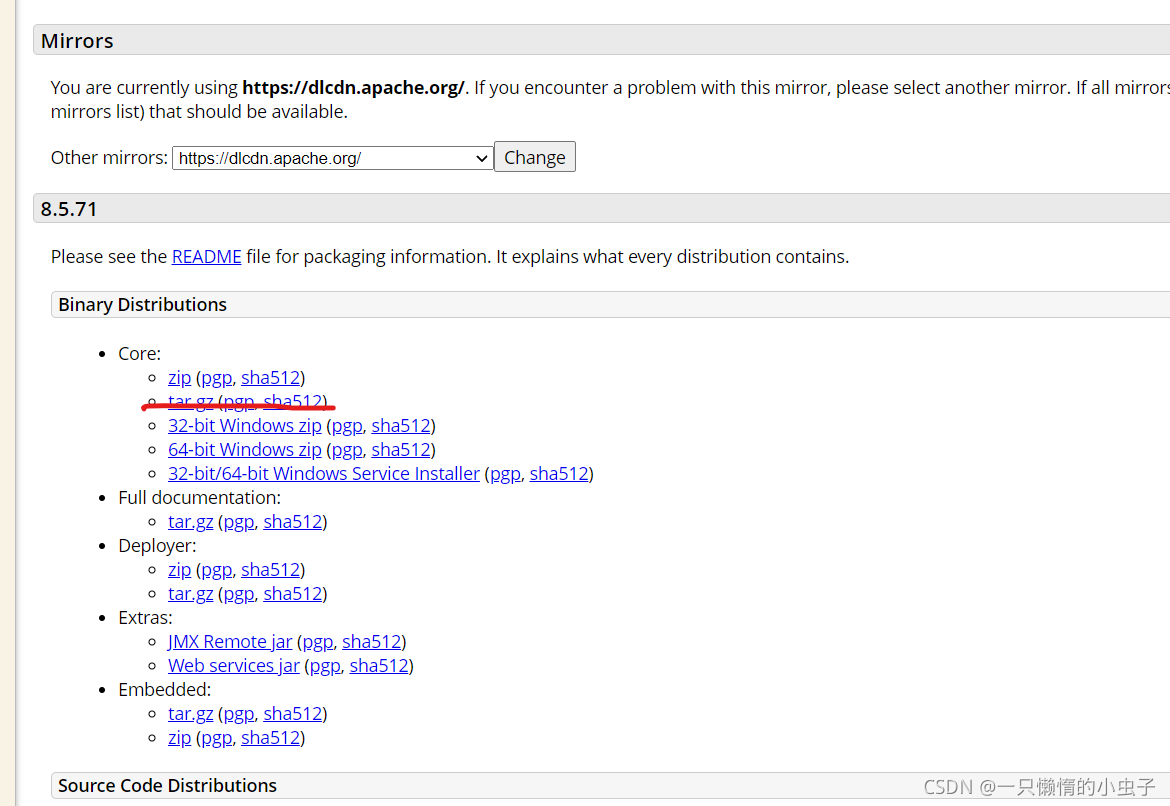The width and height of the screenshot is (1170, 806).
Task: Download the Embedded tar.gz
Action: (x=190, y=713)
